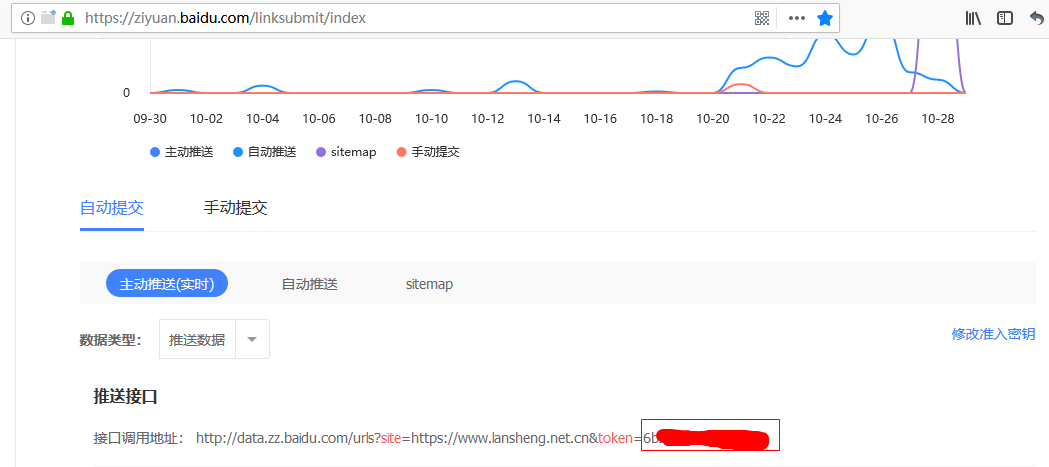Click the 10-14 date on chart axis
The width and height of the screenshot is (1049, 467).
click(x=544, y=118)
